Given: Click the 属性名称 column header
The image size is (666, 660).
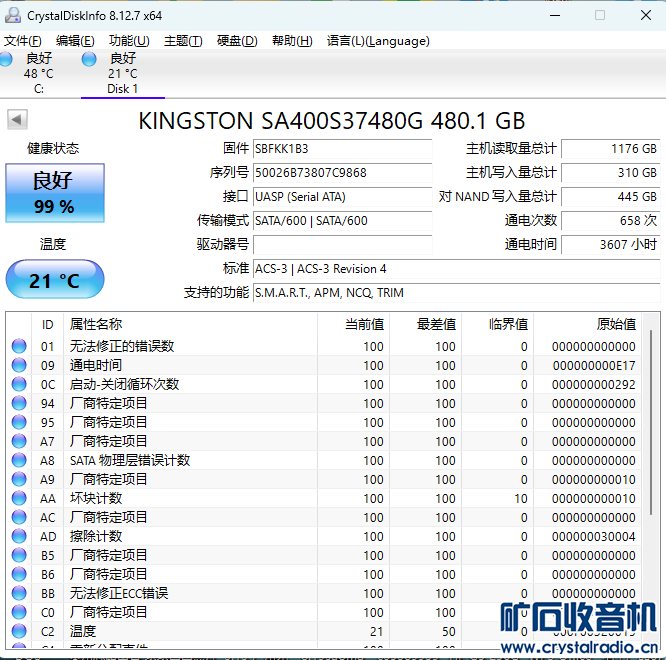Looking at the screenshot, I should (x=96, y=324).
